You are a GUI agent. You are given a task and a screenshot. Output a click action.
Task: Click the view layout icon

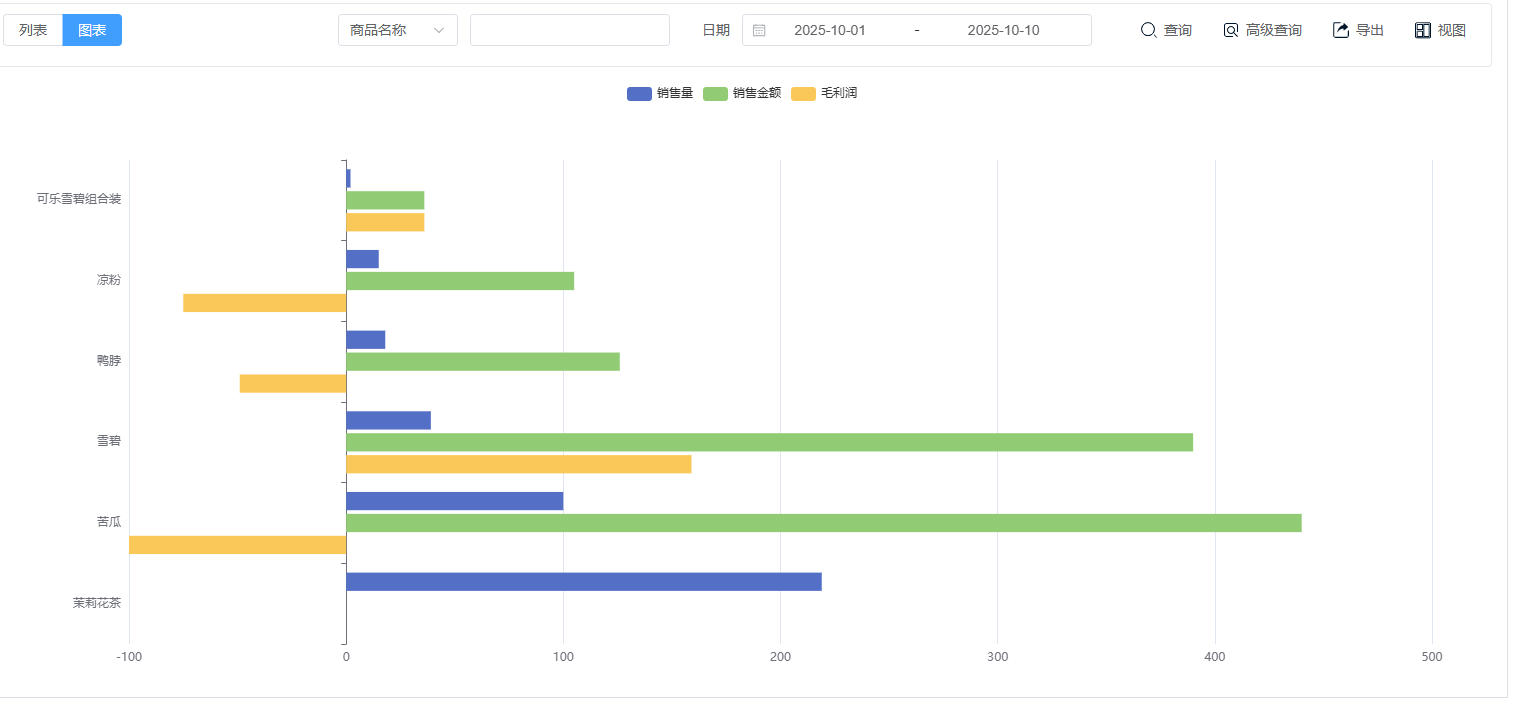[x=1423, y=30]
